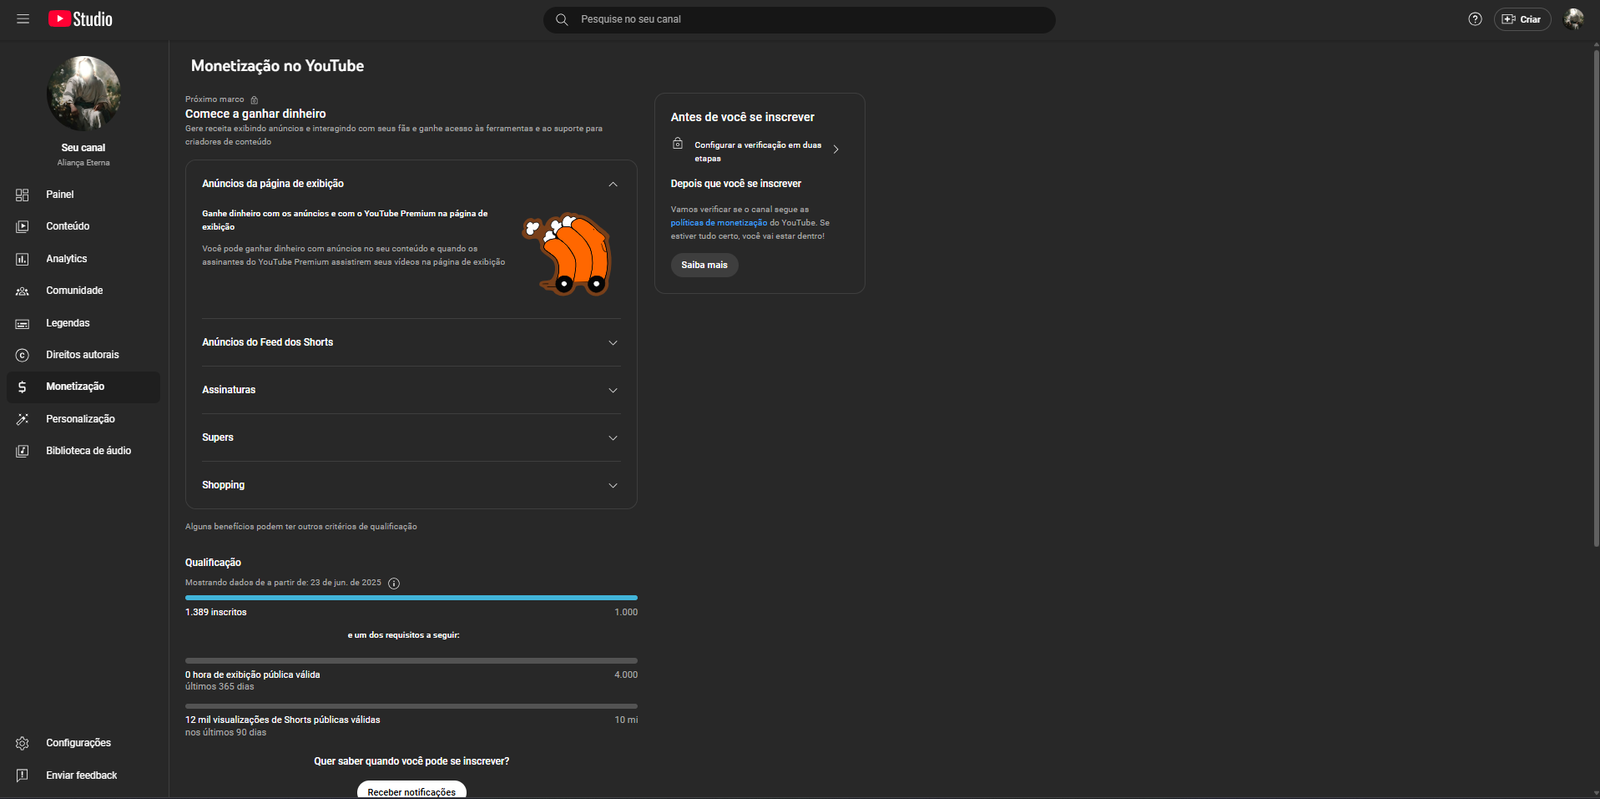
Task: Open Direitos autorais in the sidebar
Action: point(83,355)
